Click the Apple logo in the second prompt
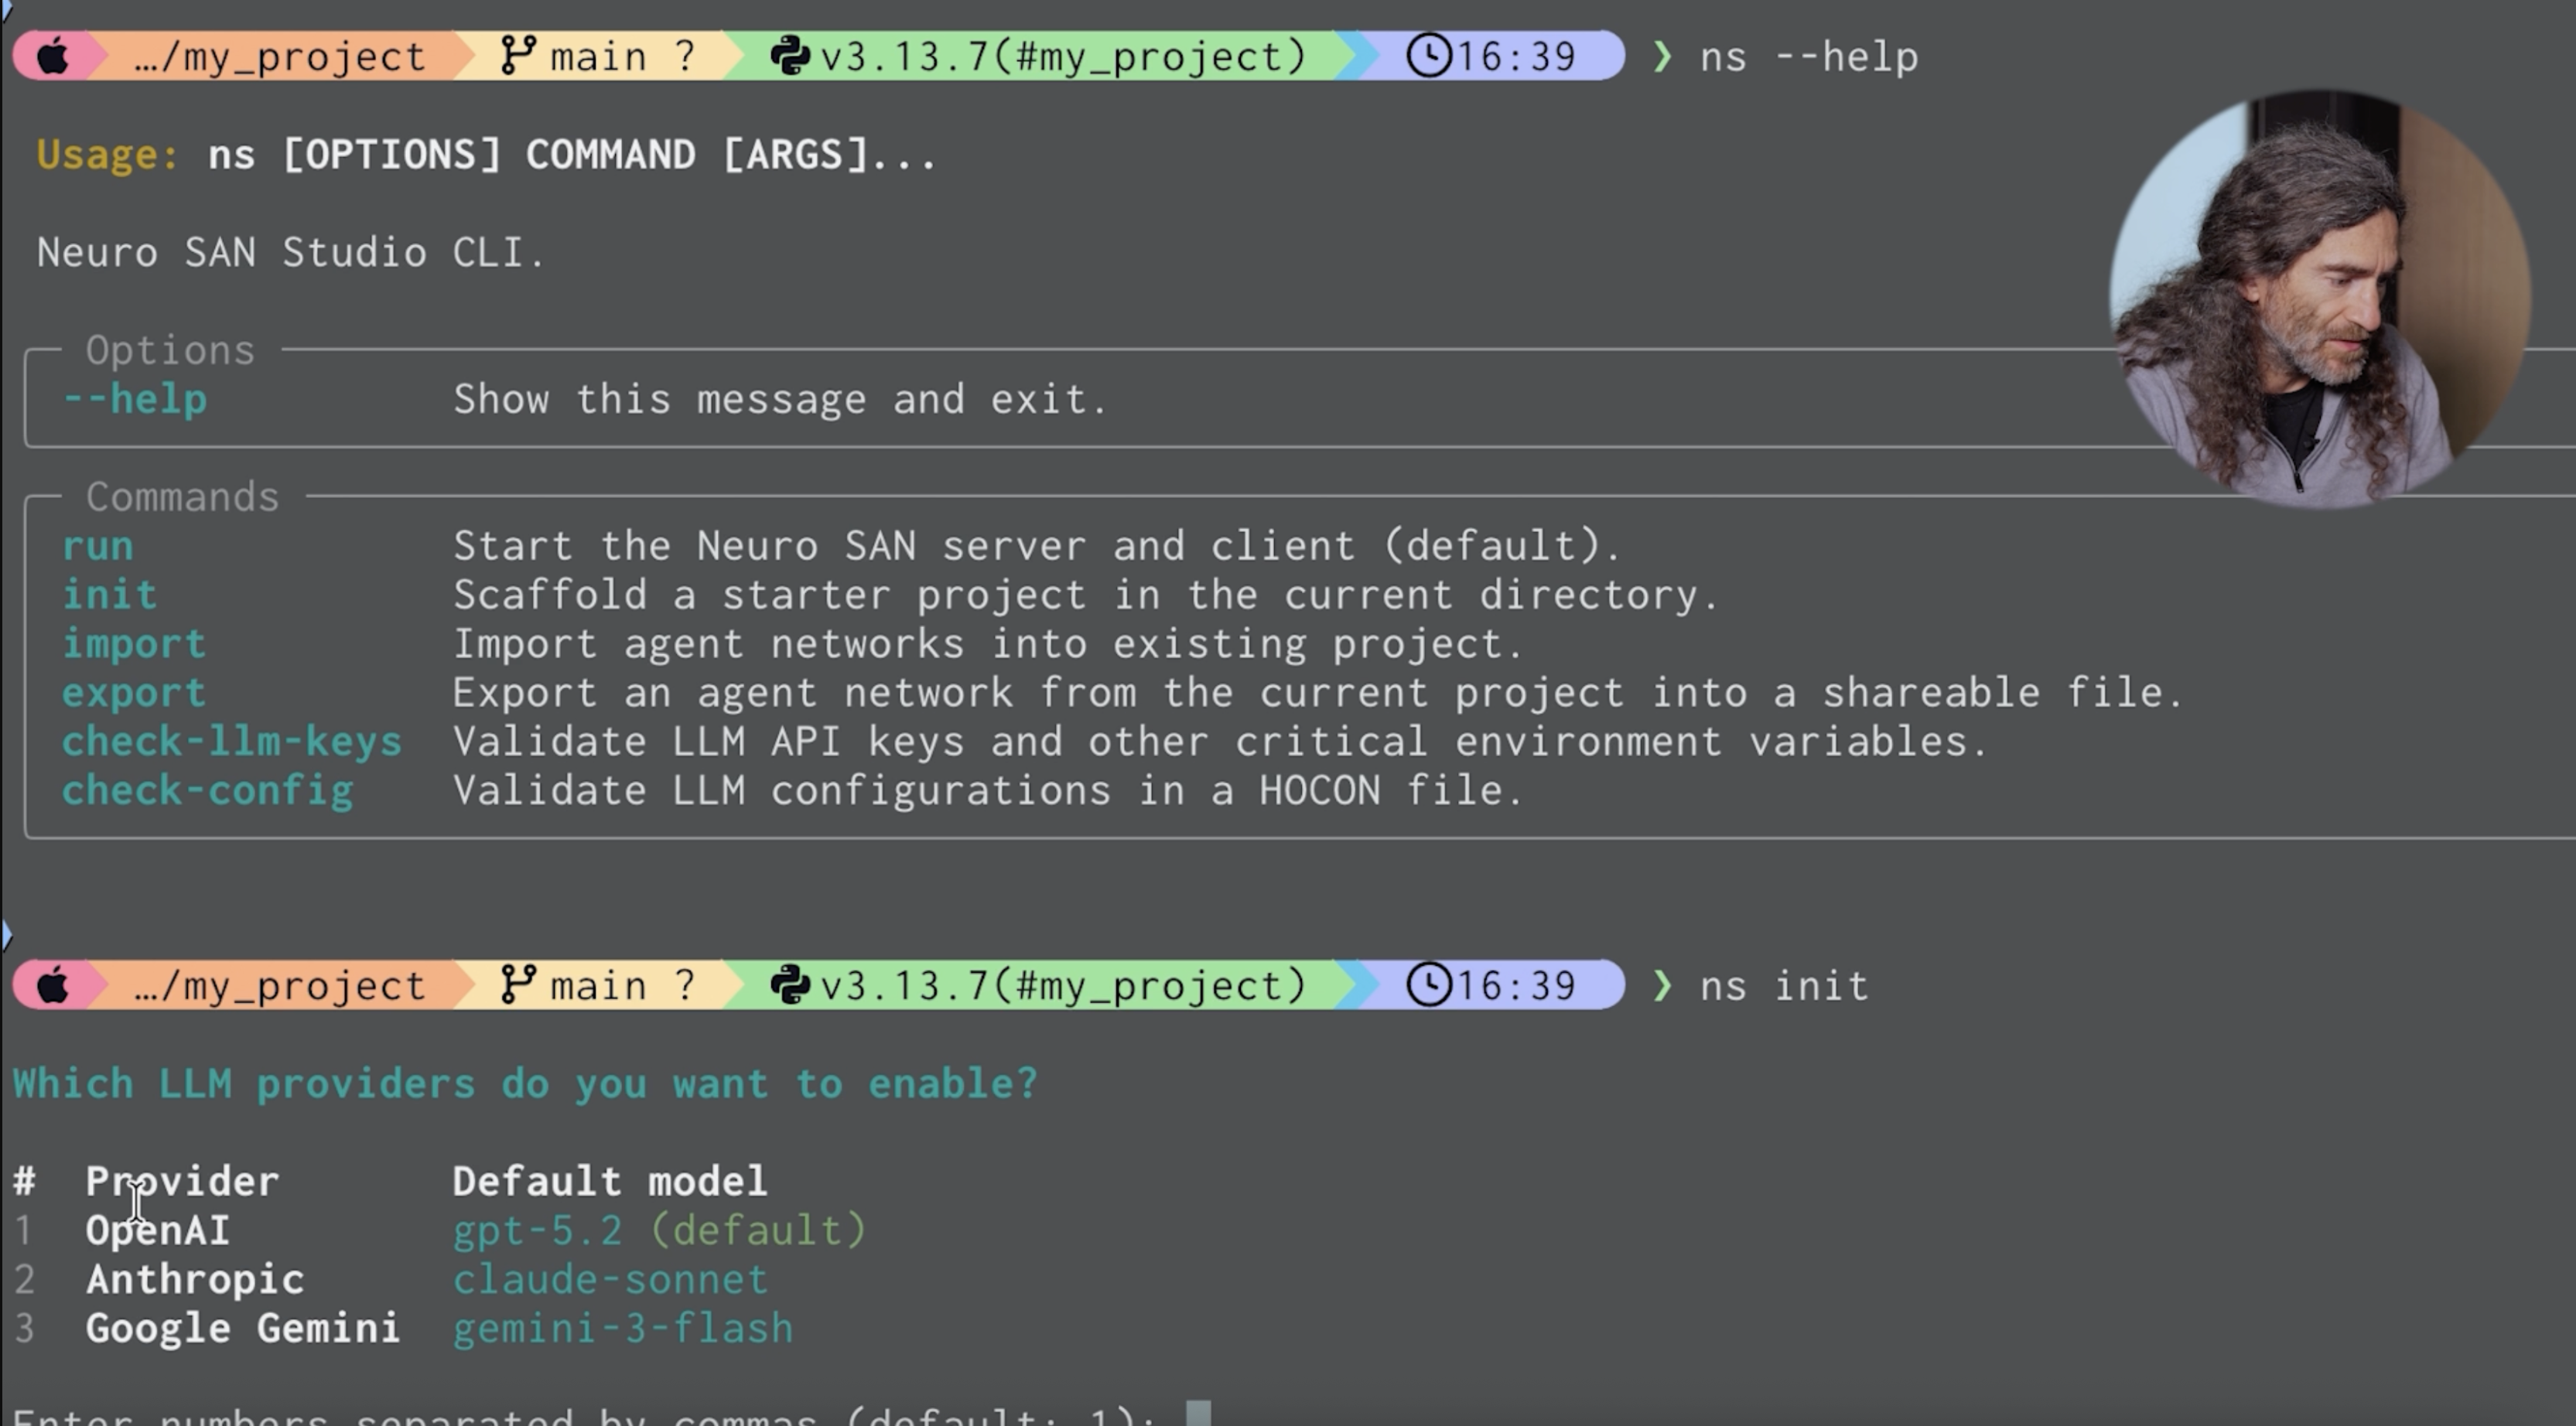 [53, 986]
